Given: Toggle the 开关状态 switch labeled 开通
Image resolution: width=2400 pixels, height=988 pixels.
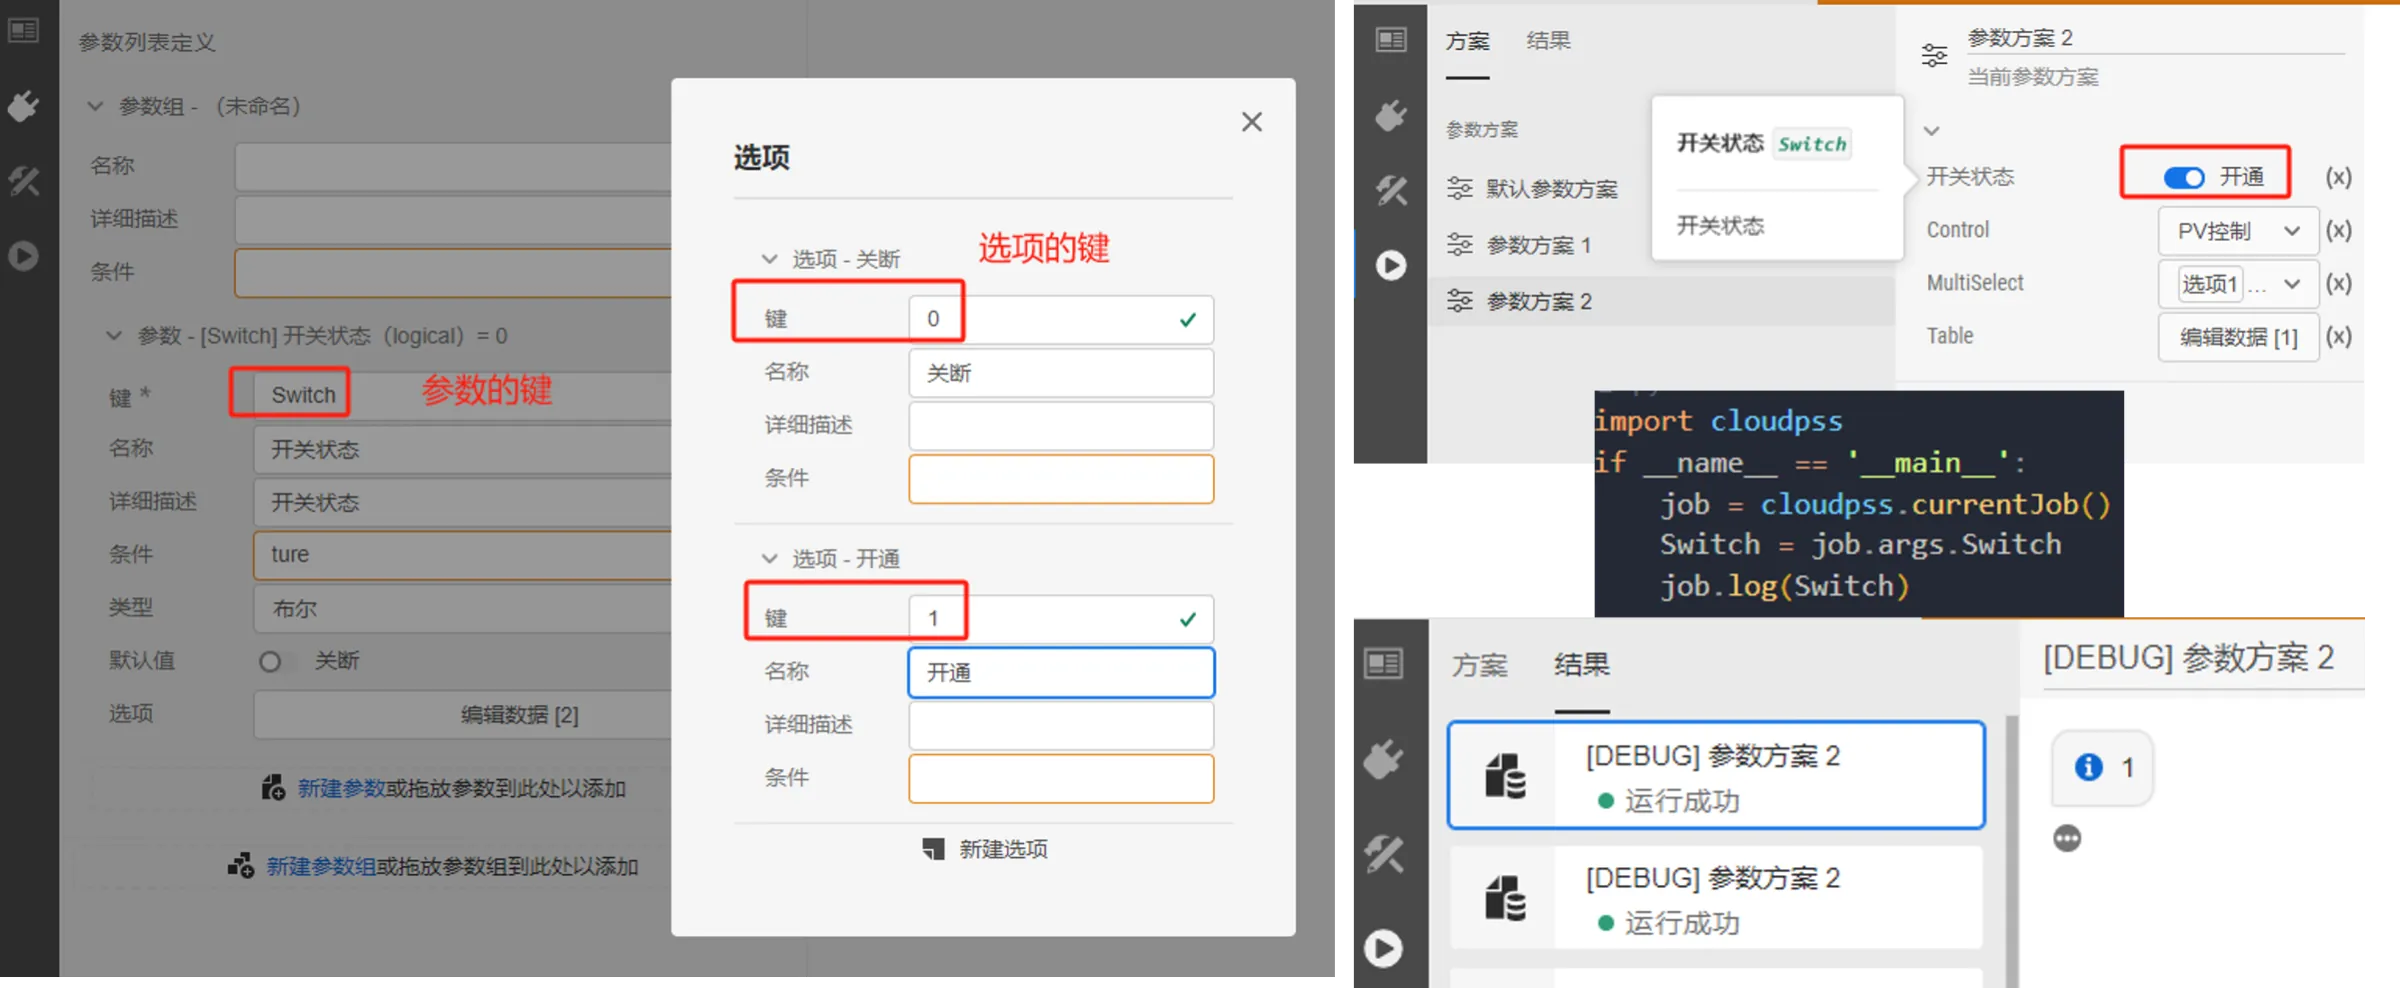Looking at the screenshot, I should [2183, 178].
